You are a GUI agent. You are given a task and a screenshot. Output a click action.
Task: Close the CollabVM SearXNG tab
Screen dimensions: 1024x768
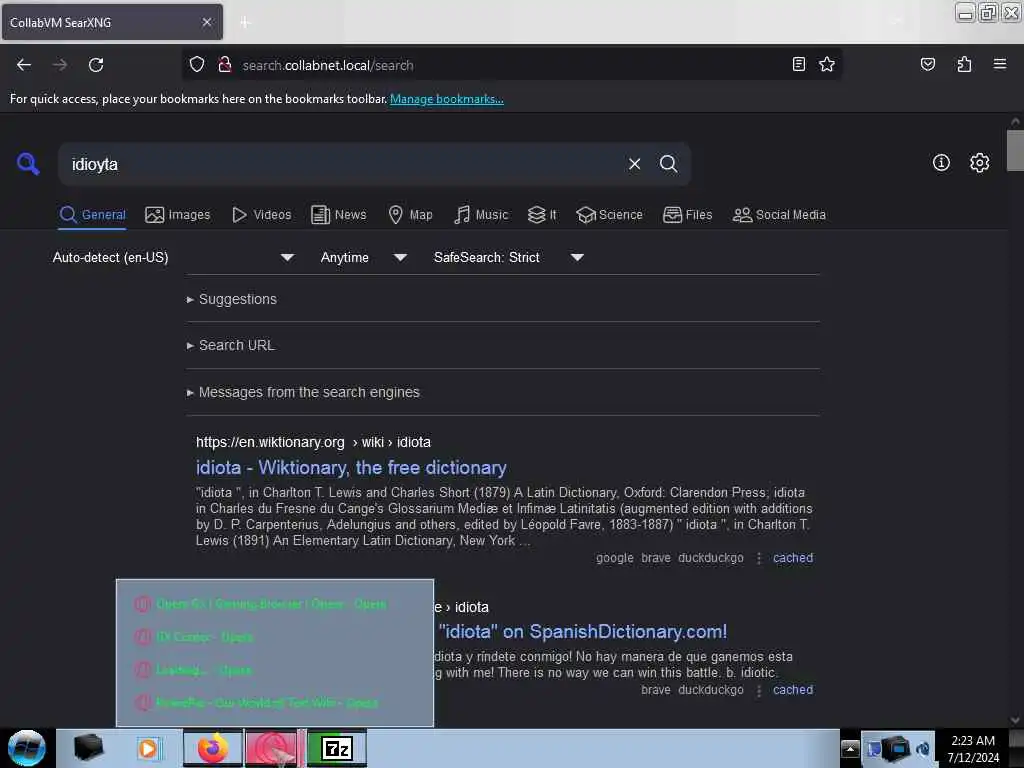point(206,22)
